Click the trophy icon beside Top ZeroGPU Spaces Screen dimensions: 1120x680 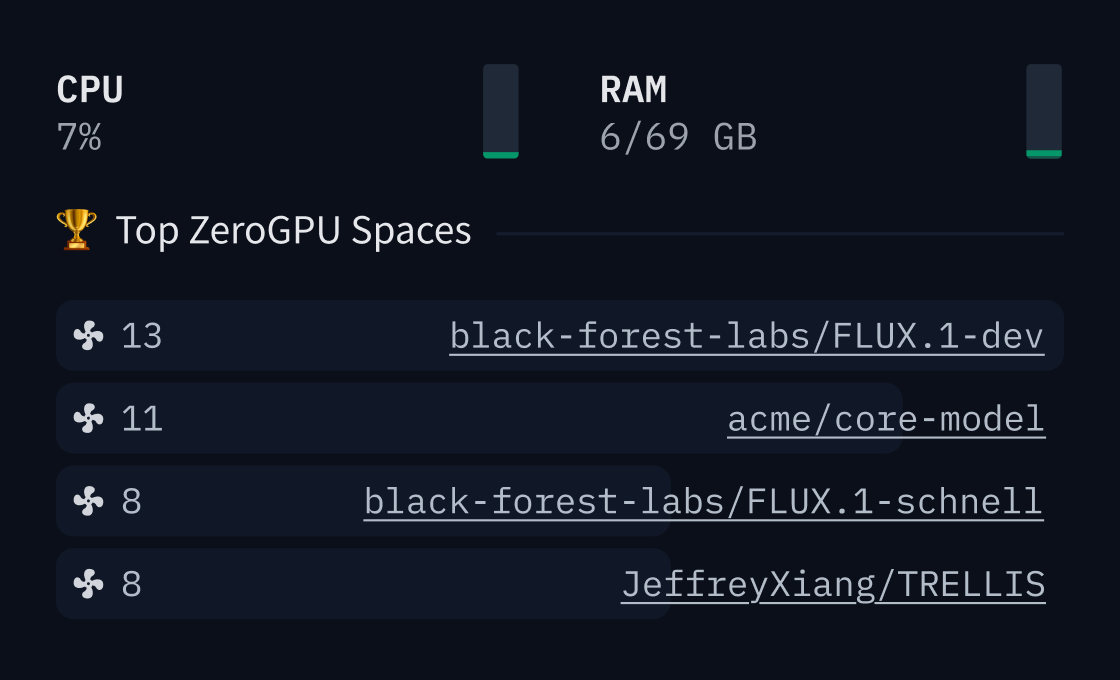pyautogui.click(x=75, y=230)
